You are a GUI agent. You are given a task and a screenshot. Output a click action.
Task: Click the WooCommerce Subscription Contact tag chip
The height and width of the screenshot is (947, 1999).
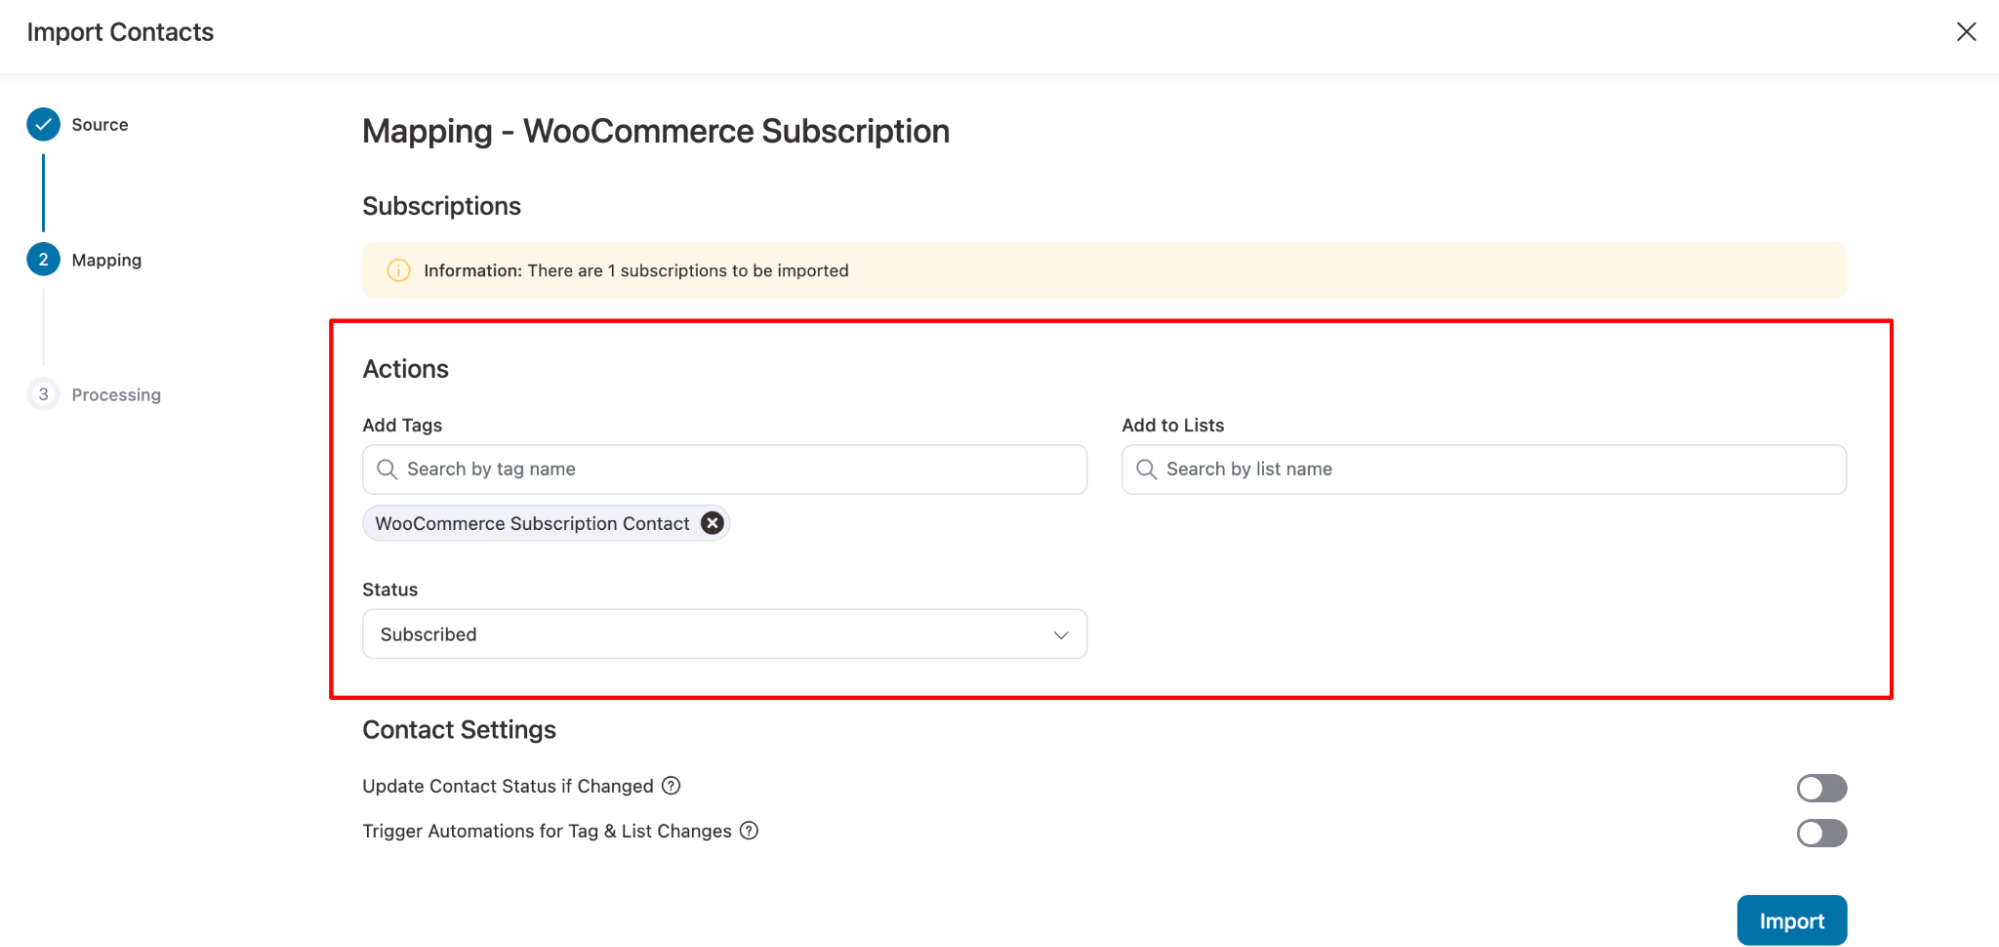[530, 522]
